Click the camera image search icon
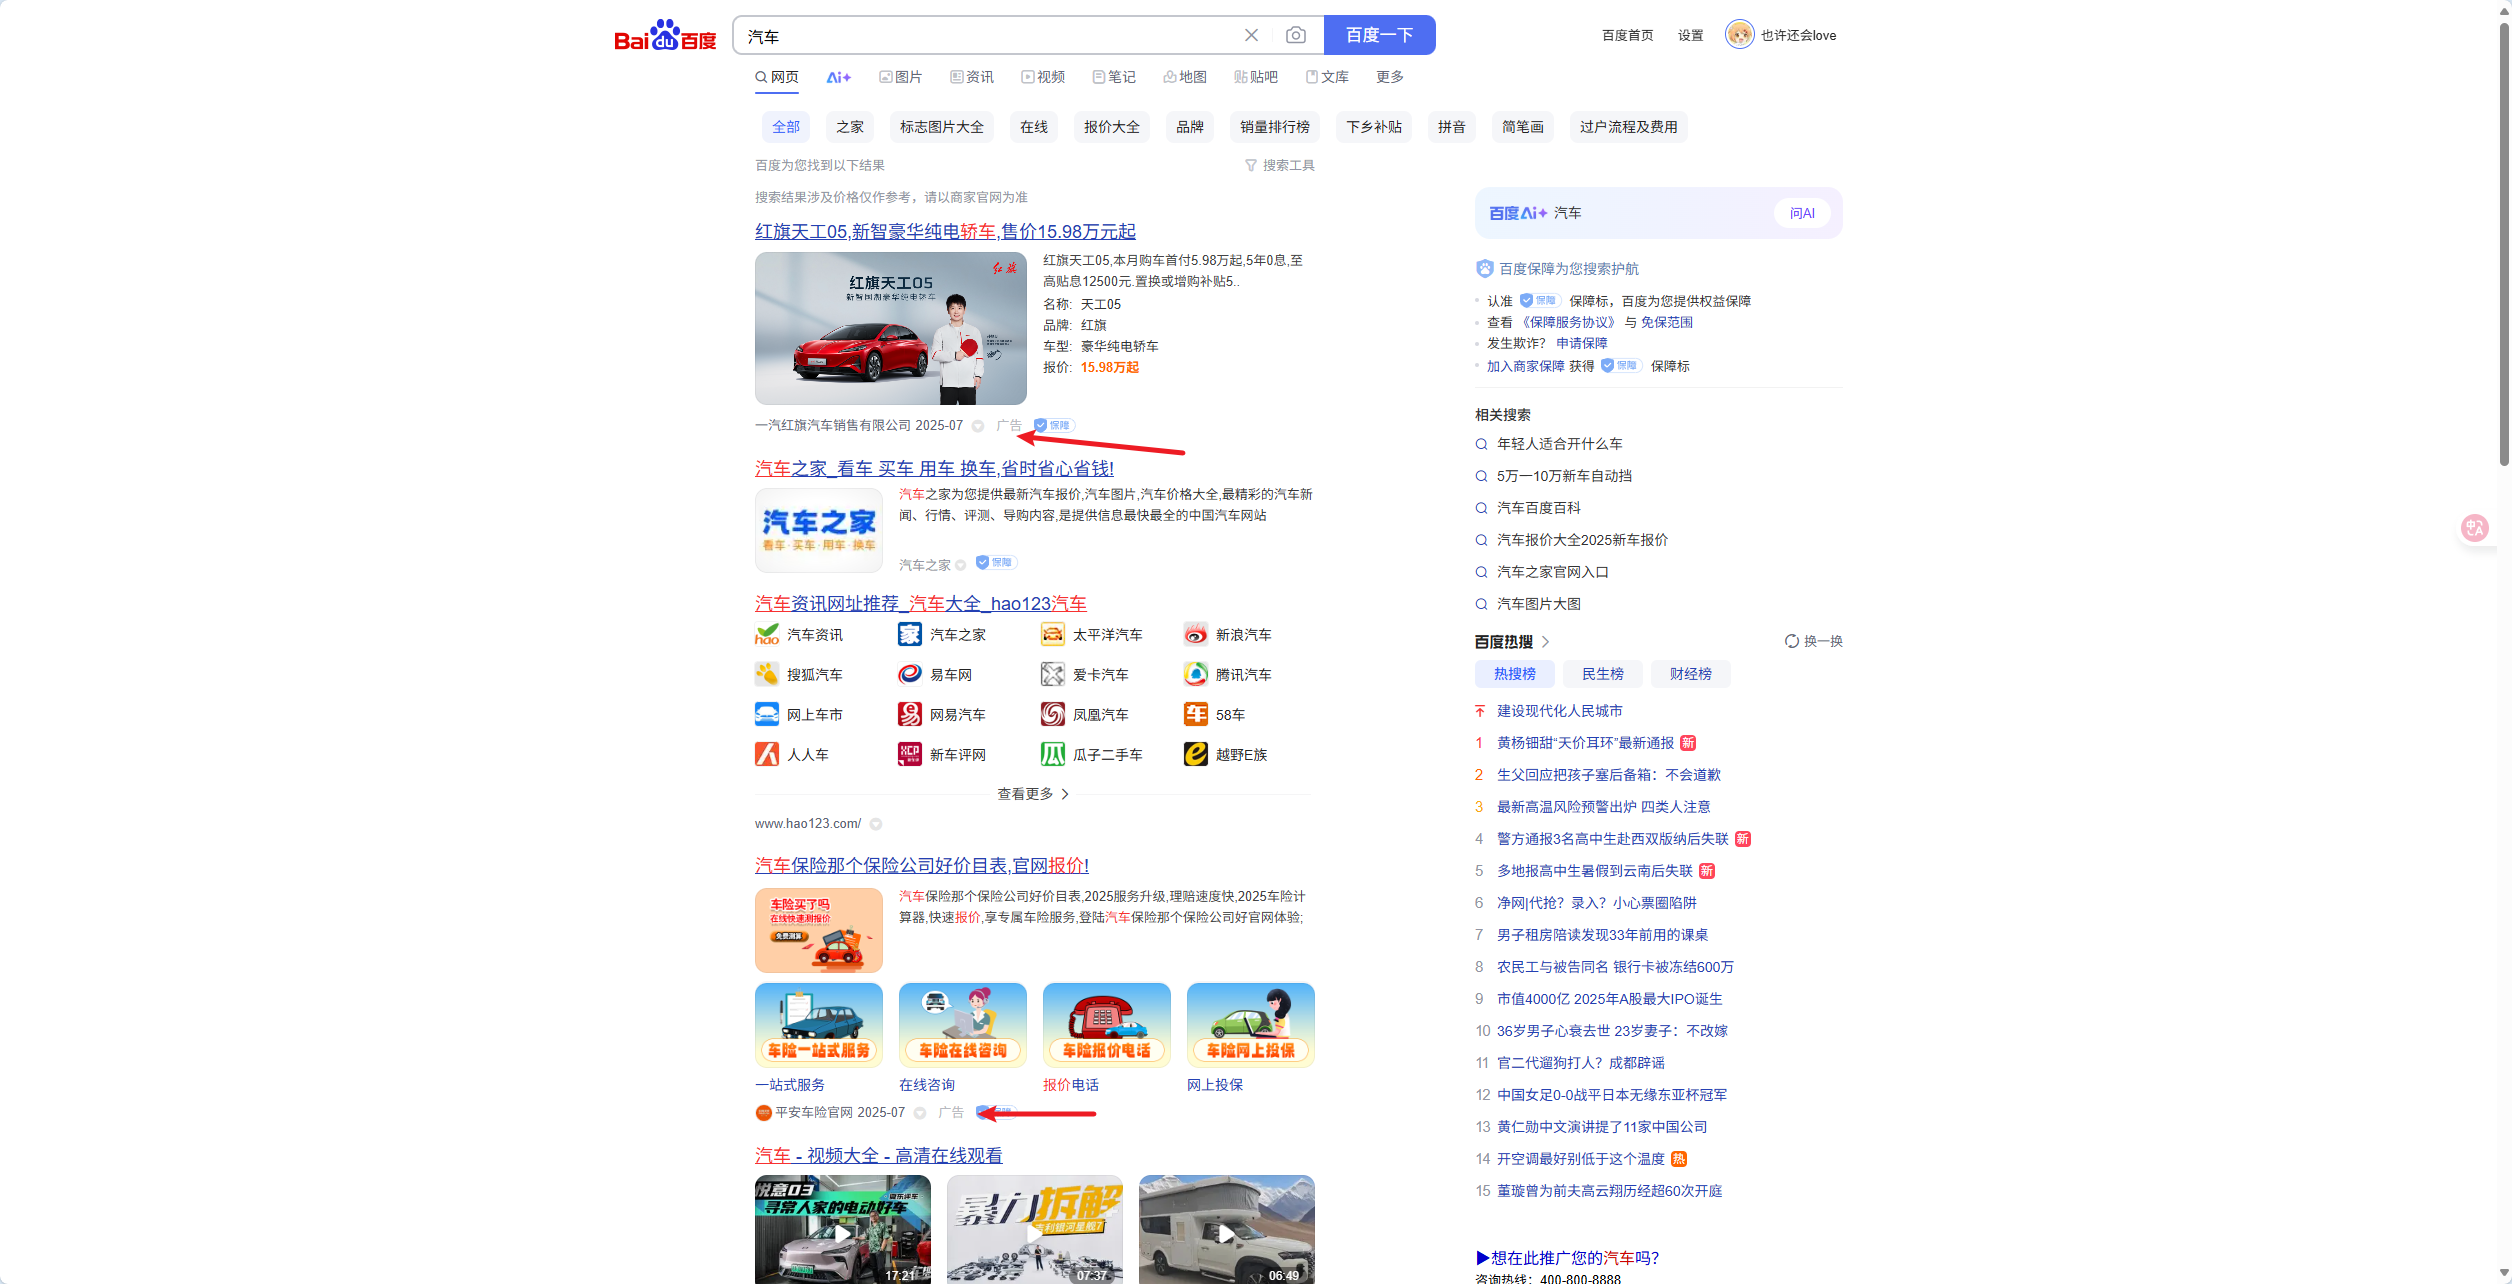Image resolution: width=2512 pixels, height=1284 pixels. pos(1295,35)
